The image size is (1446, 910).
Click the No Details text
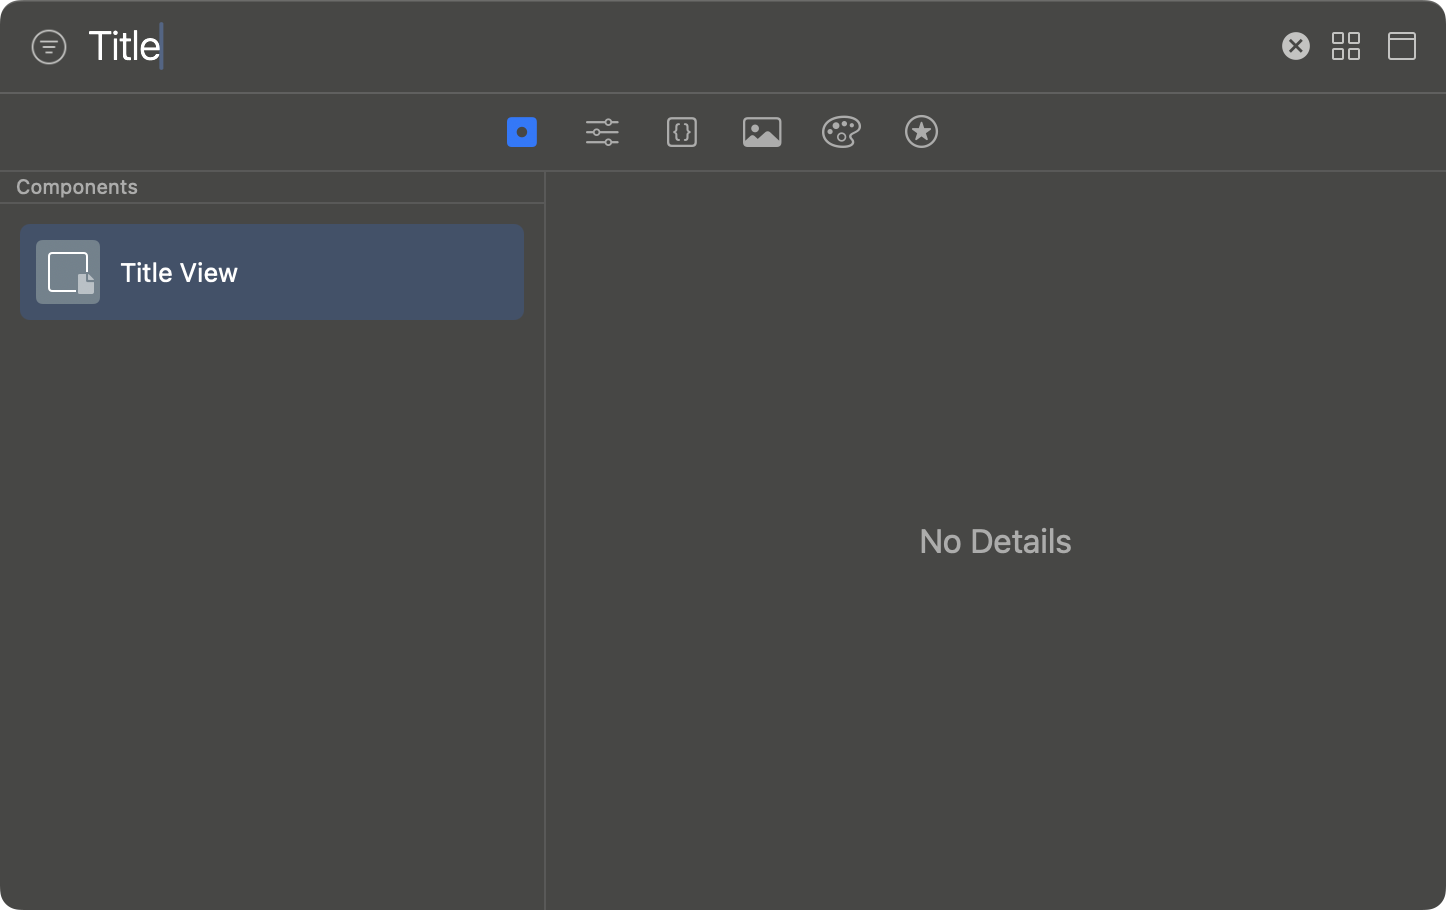click(995, 541)
